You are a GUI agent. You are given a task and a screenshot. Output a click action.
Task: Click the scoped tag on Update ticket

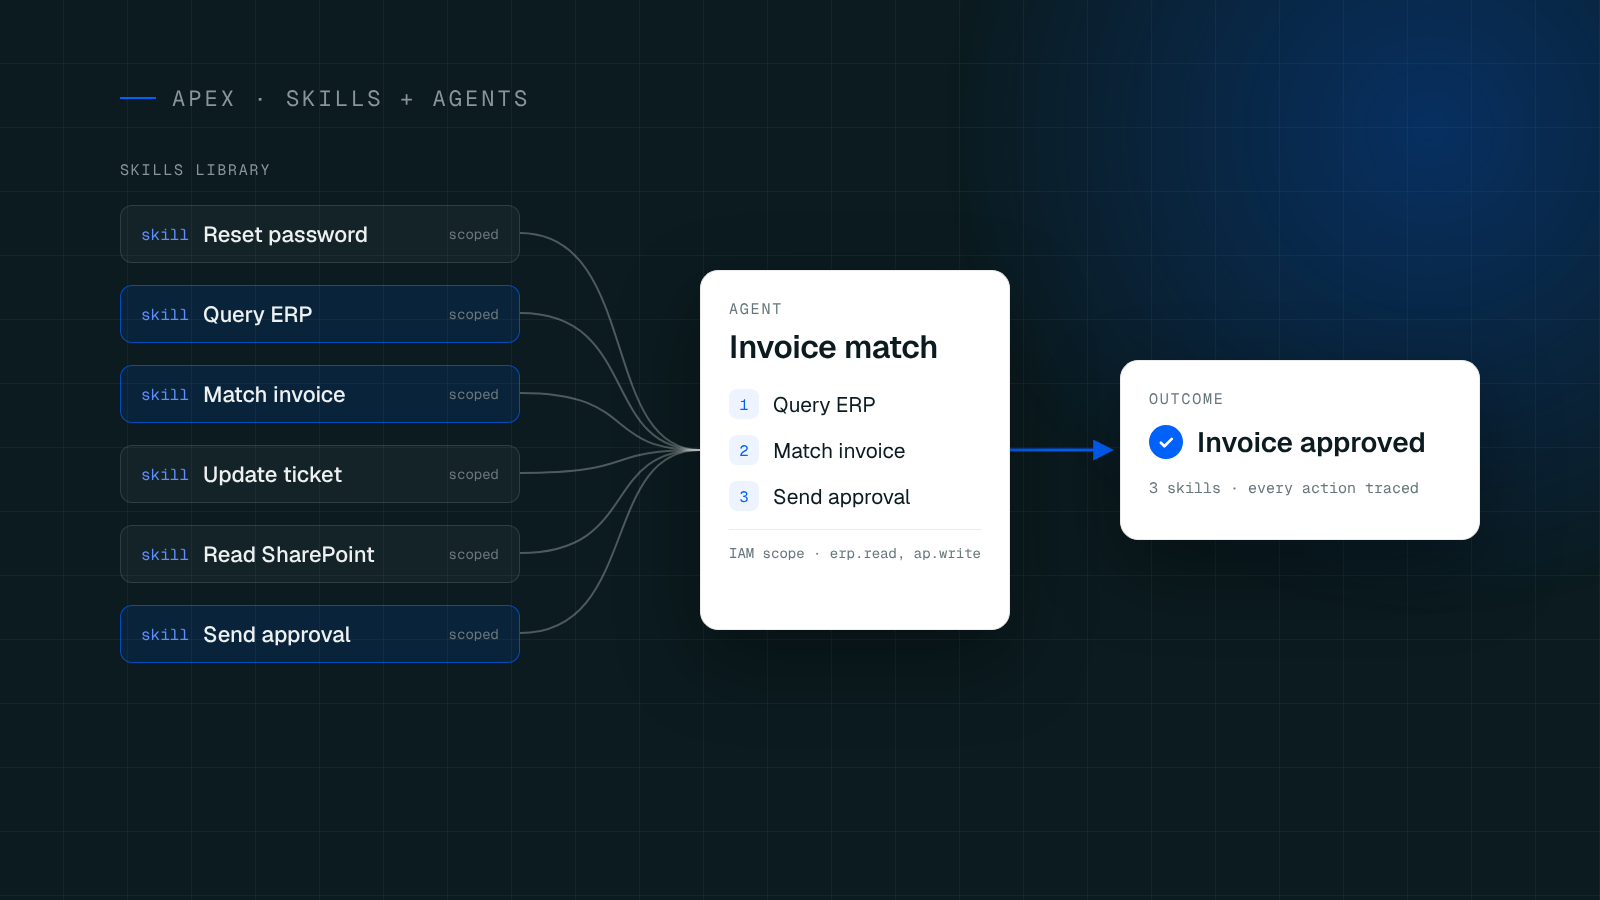click(474, 475)
